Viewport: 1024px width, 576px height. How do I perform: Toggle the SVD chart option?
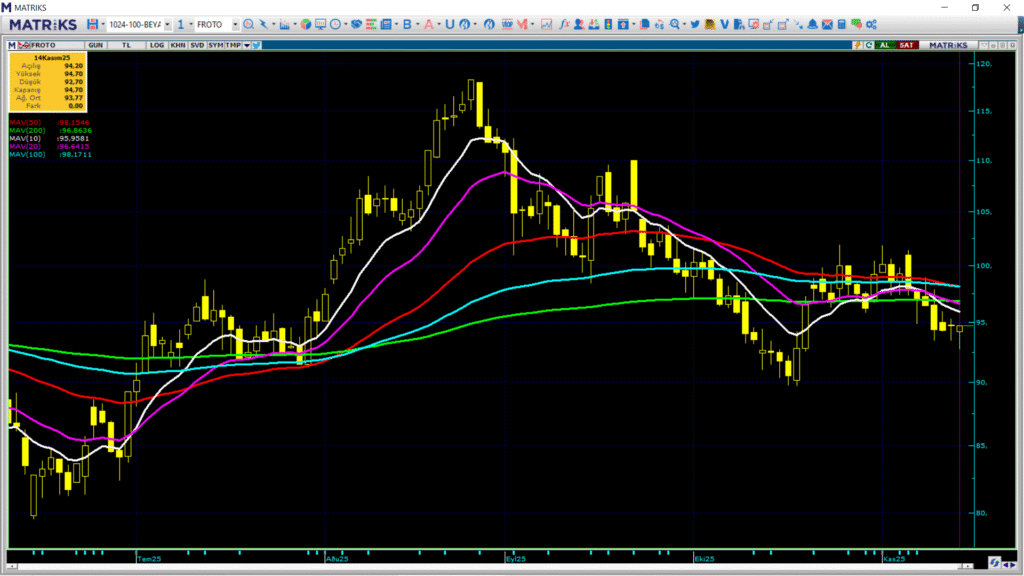(x=197, y=45)
